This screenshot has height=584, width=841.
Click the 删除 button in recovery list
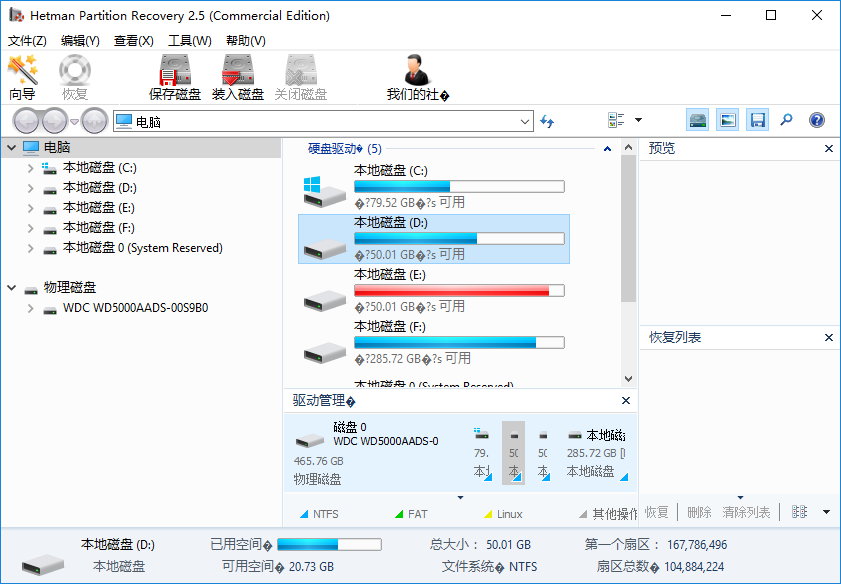click(699, 512)
